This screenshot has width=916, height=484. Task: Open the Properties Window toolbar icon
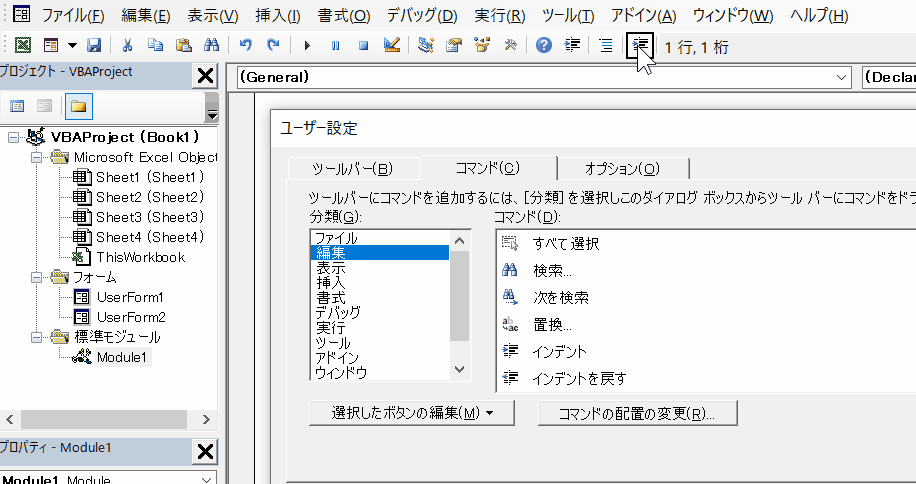(454, 45)
